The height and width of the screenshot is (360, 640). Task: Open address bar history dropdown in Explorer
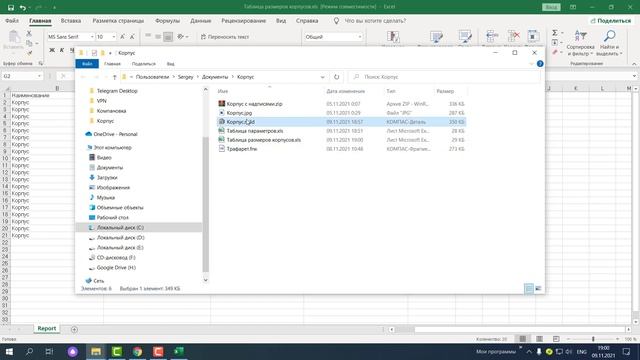322,77
